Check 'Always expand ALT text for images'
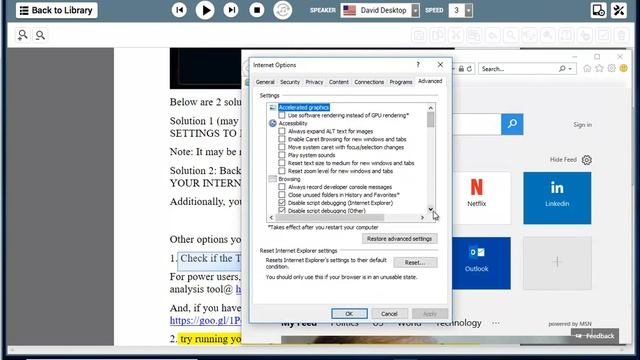The width and height of the screenshot is (640, 360). pyautogui.click(x=282, y=131)
